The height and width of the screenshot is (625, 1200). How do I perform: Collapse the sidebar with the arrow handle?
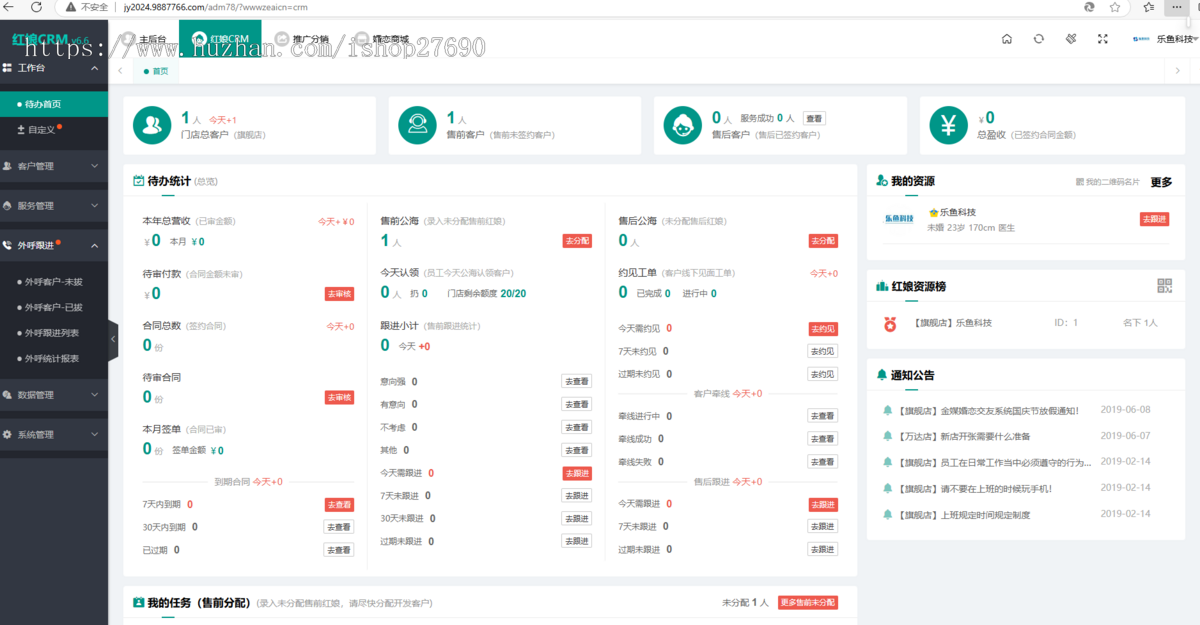pyautogui.click(x=113, y=340)
